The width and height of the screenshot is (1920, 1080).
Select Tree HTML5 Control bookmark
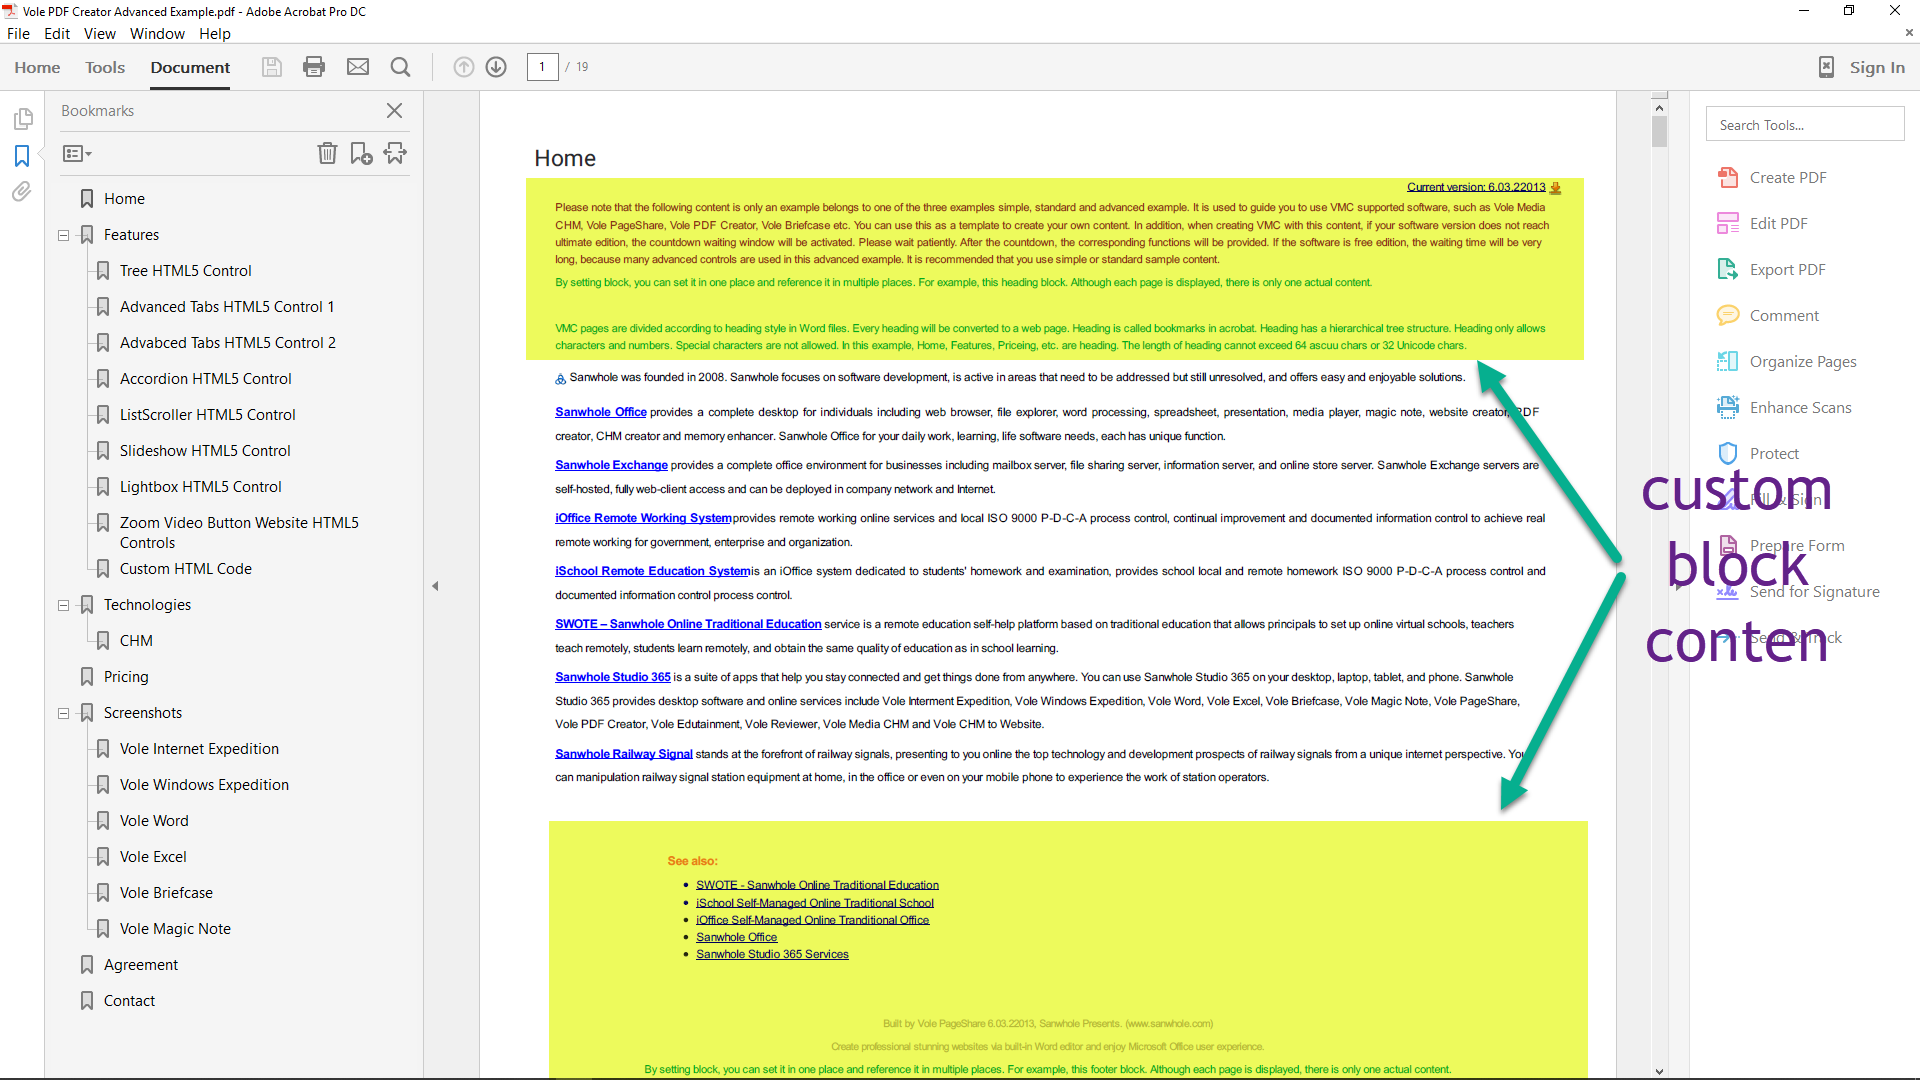coord(186,271)
